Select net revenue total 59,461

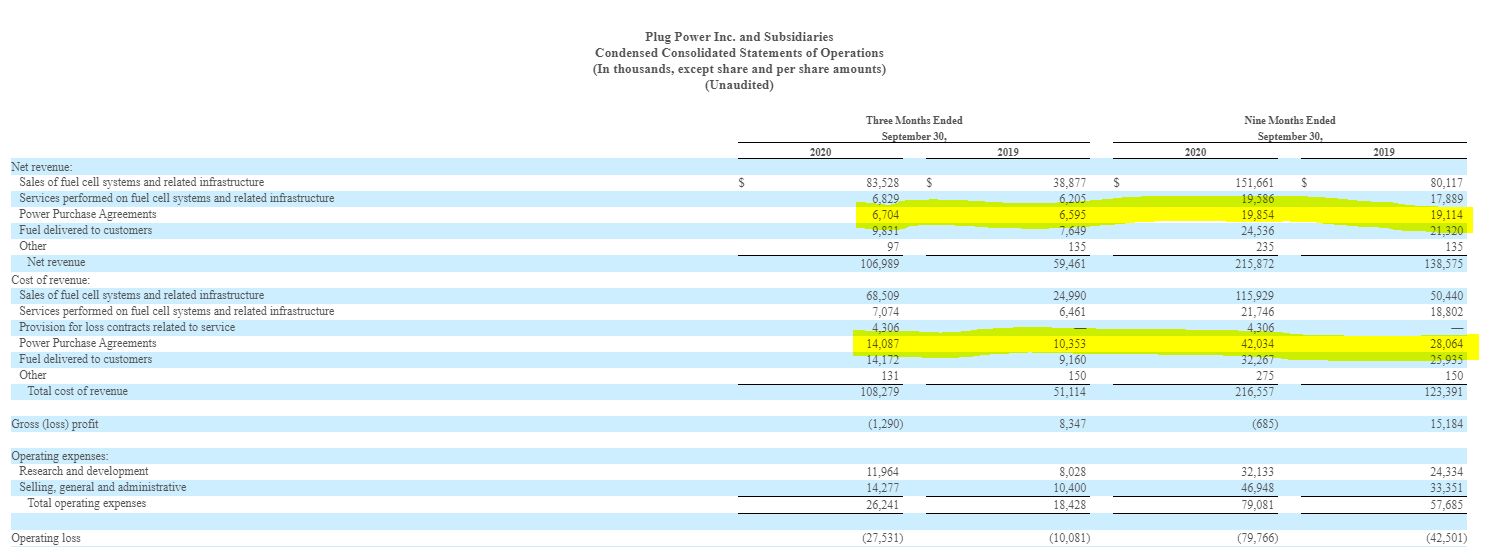(x=1069, y=262)
